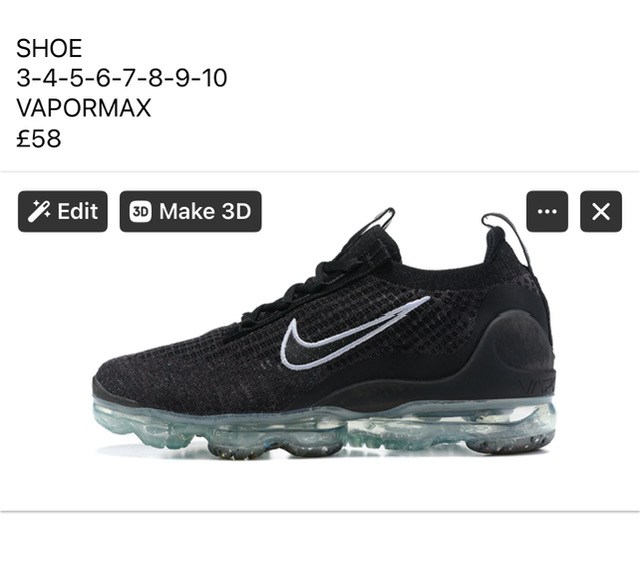The height and width of the screenshot is (569, 640).
Task: Click the magic wand Edit icon
Action: click(x=39, y=211)
